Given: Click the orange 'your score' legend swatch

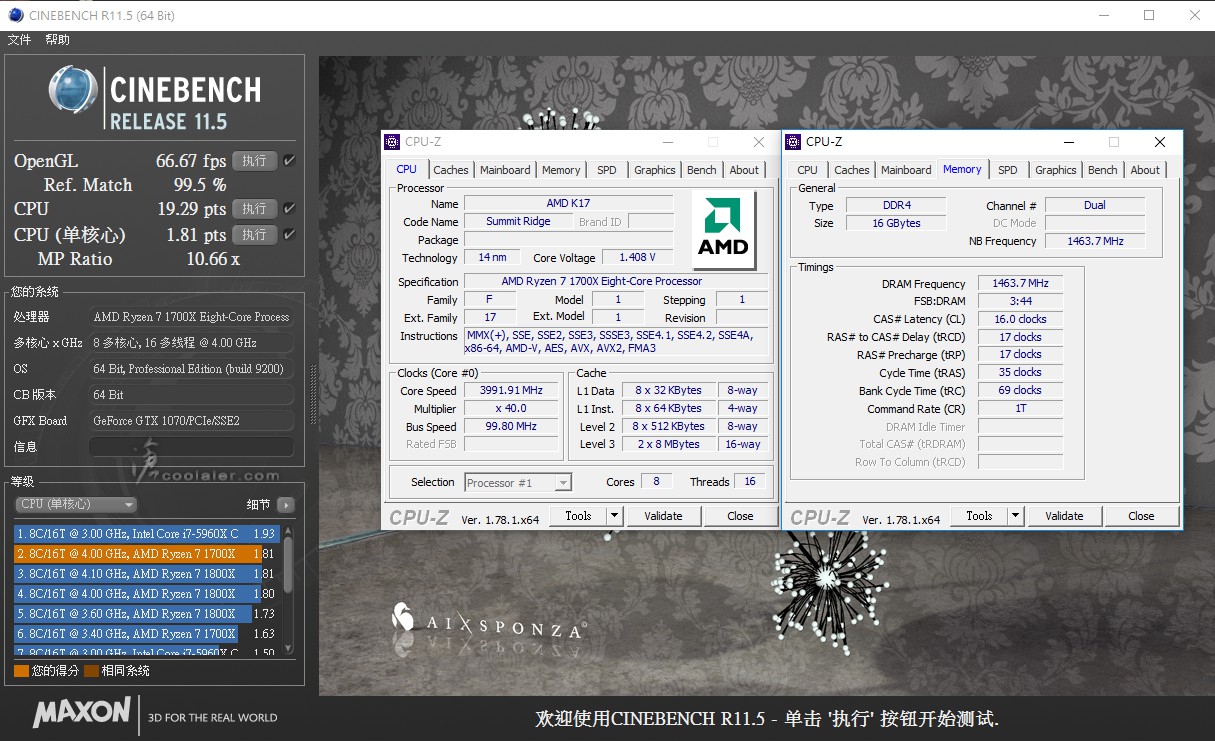Looking at the screenshot, I should pyautogui.click(x=21, y=671).
